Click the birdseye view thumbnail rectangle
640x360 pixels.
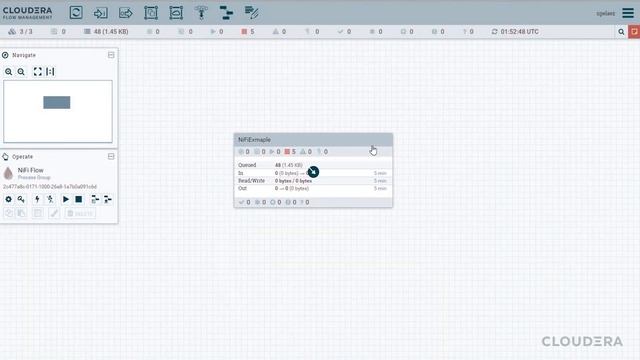click(57, 102)
